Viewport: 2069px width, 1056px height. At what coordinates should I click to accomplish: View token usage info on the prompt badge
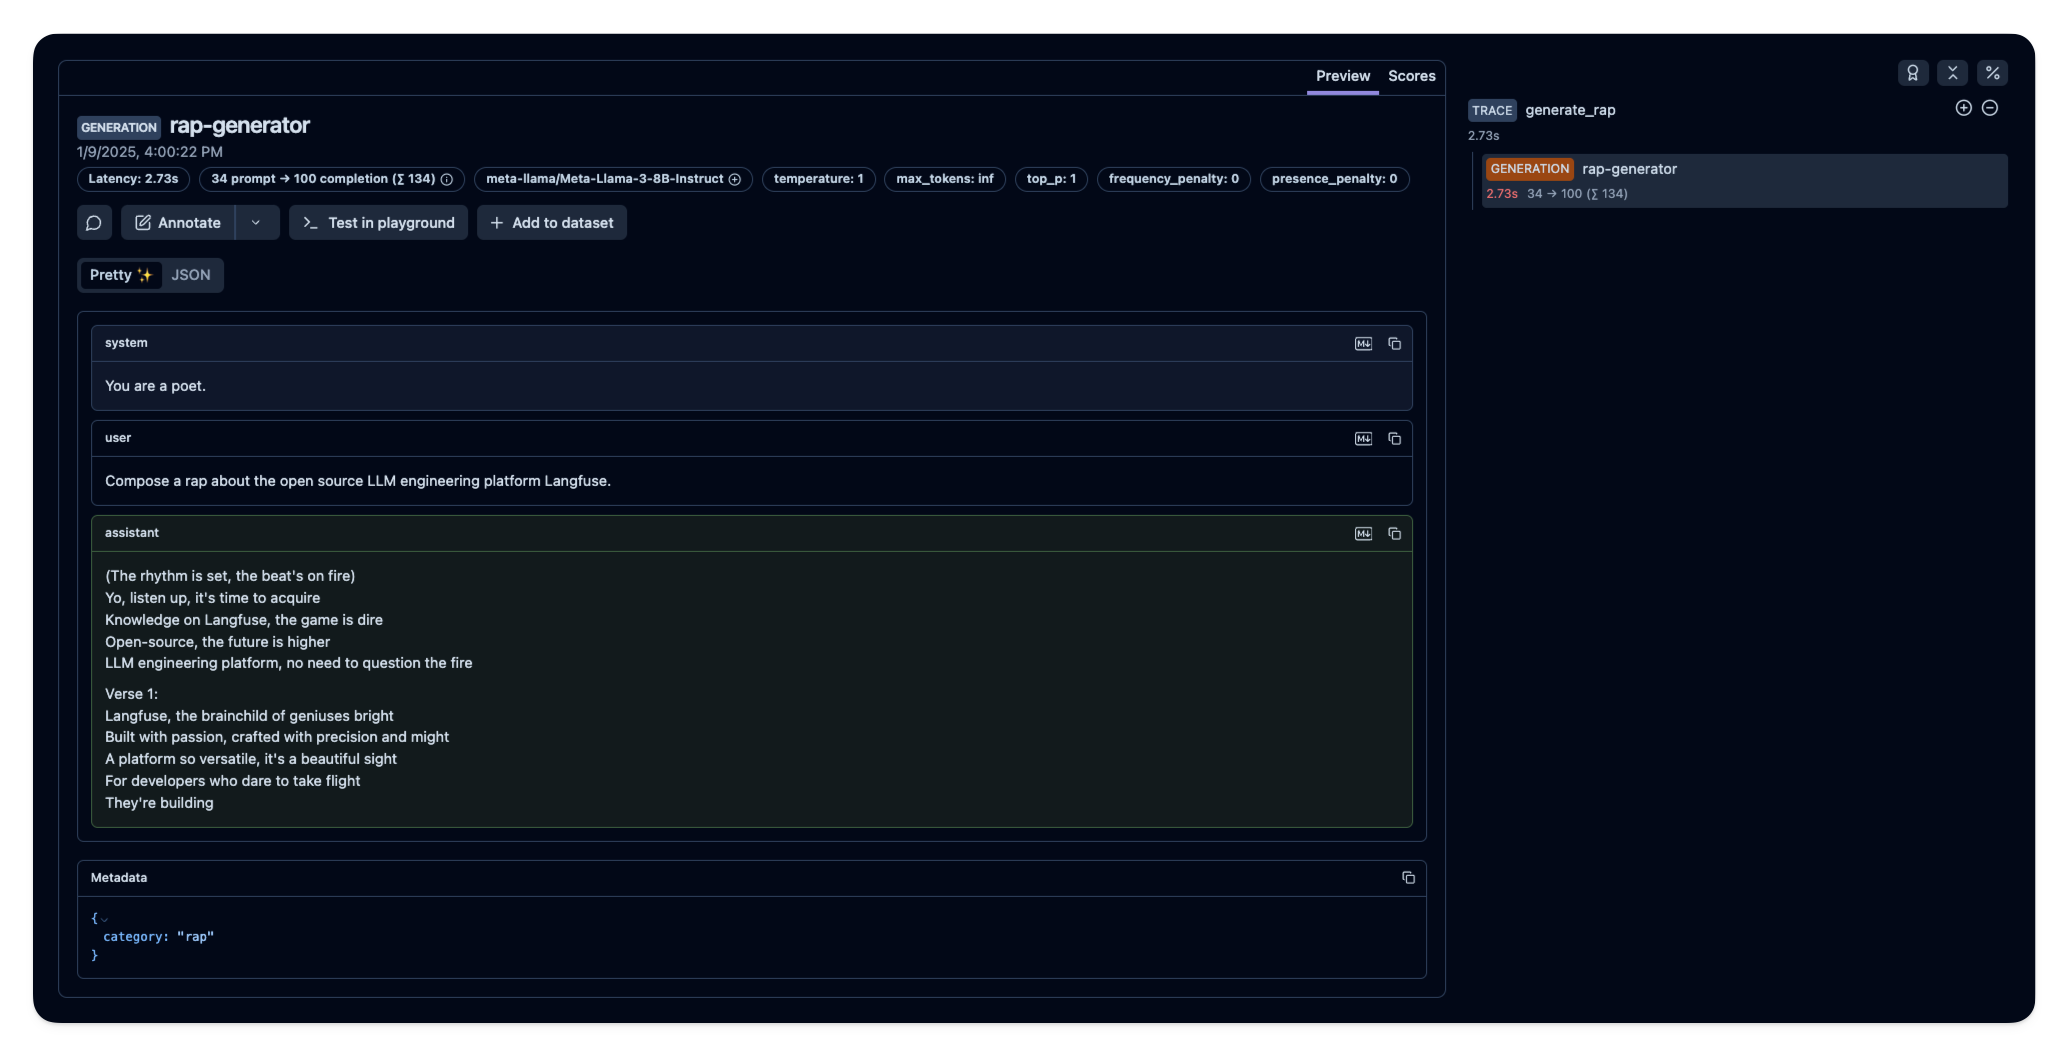coord(447,179)
